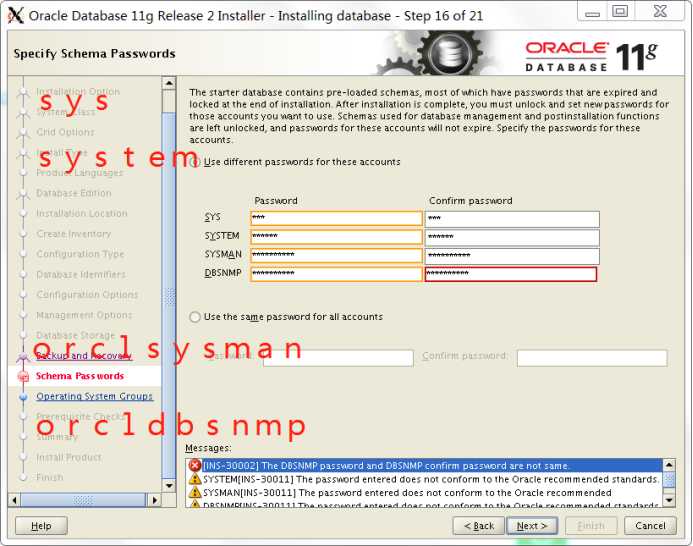693x546 pixels.
Task: Click the Management Options step
Action: tap(84, 315)
